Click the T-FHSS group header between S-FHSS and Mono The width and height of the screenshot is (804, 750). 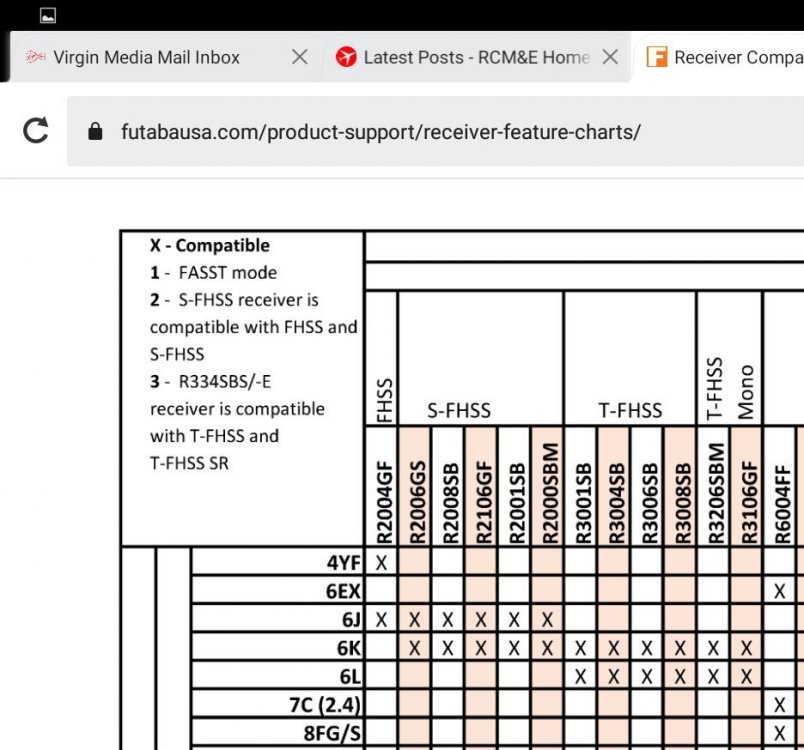tap(630, 411)
